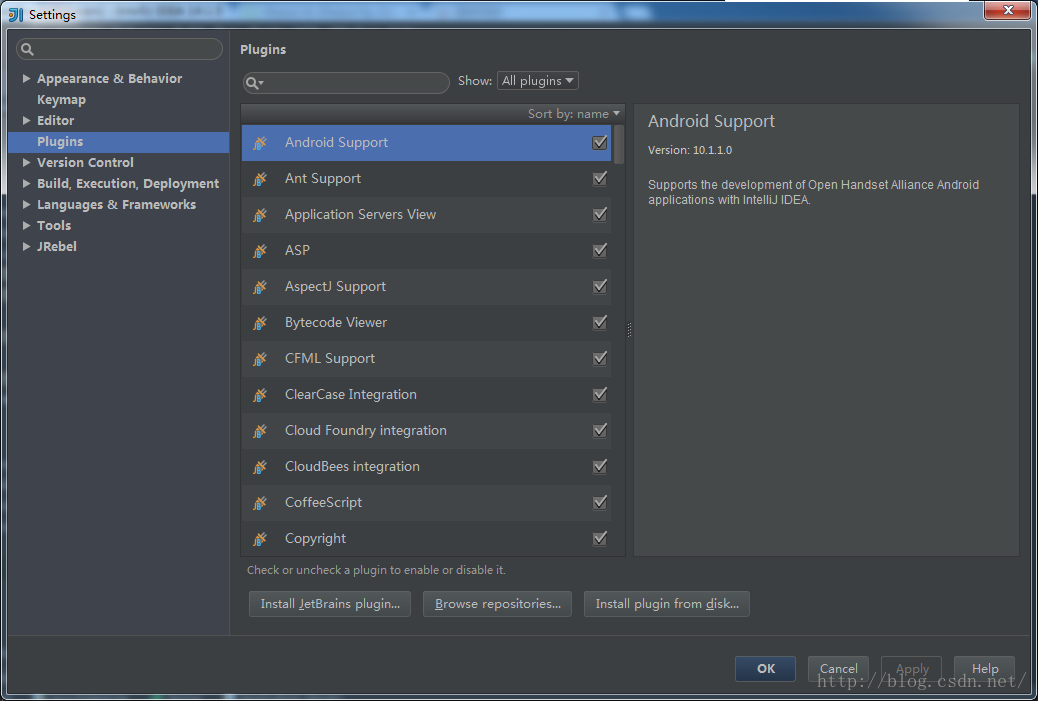Close the Settings dialog window
1038x701 pixels.
coord(1007,10)
